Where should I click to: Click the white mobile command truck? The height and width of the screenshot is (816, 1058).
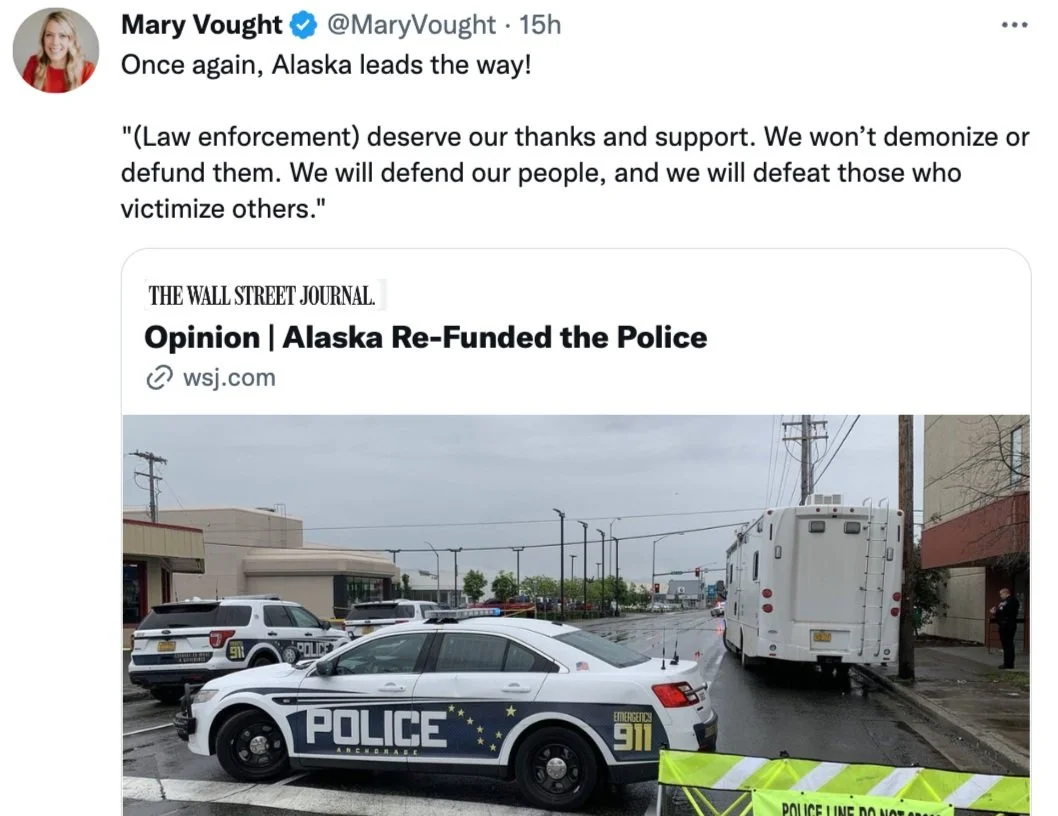(x=815, y=584)
